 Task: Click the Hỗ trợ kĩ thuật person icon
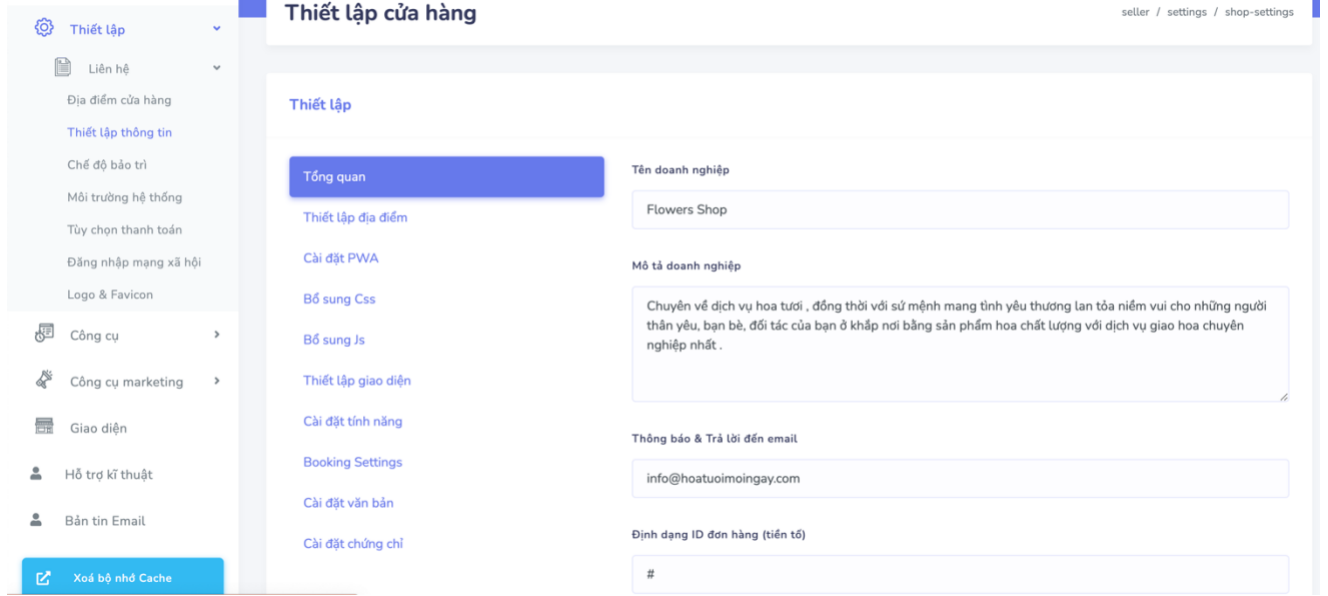[x=37, y=474]
